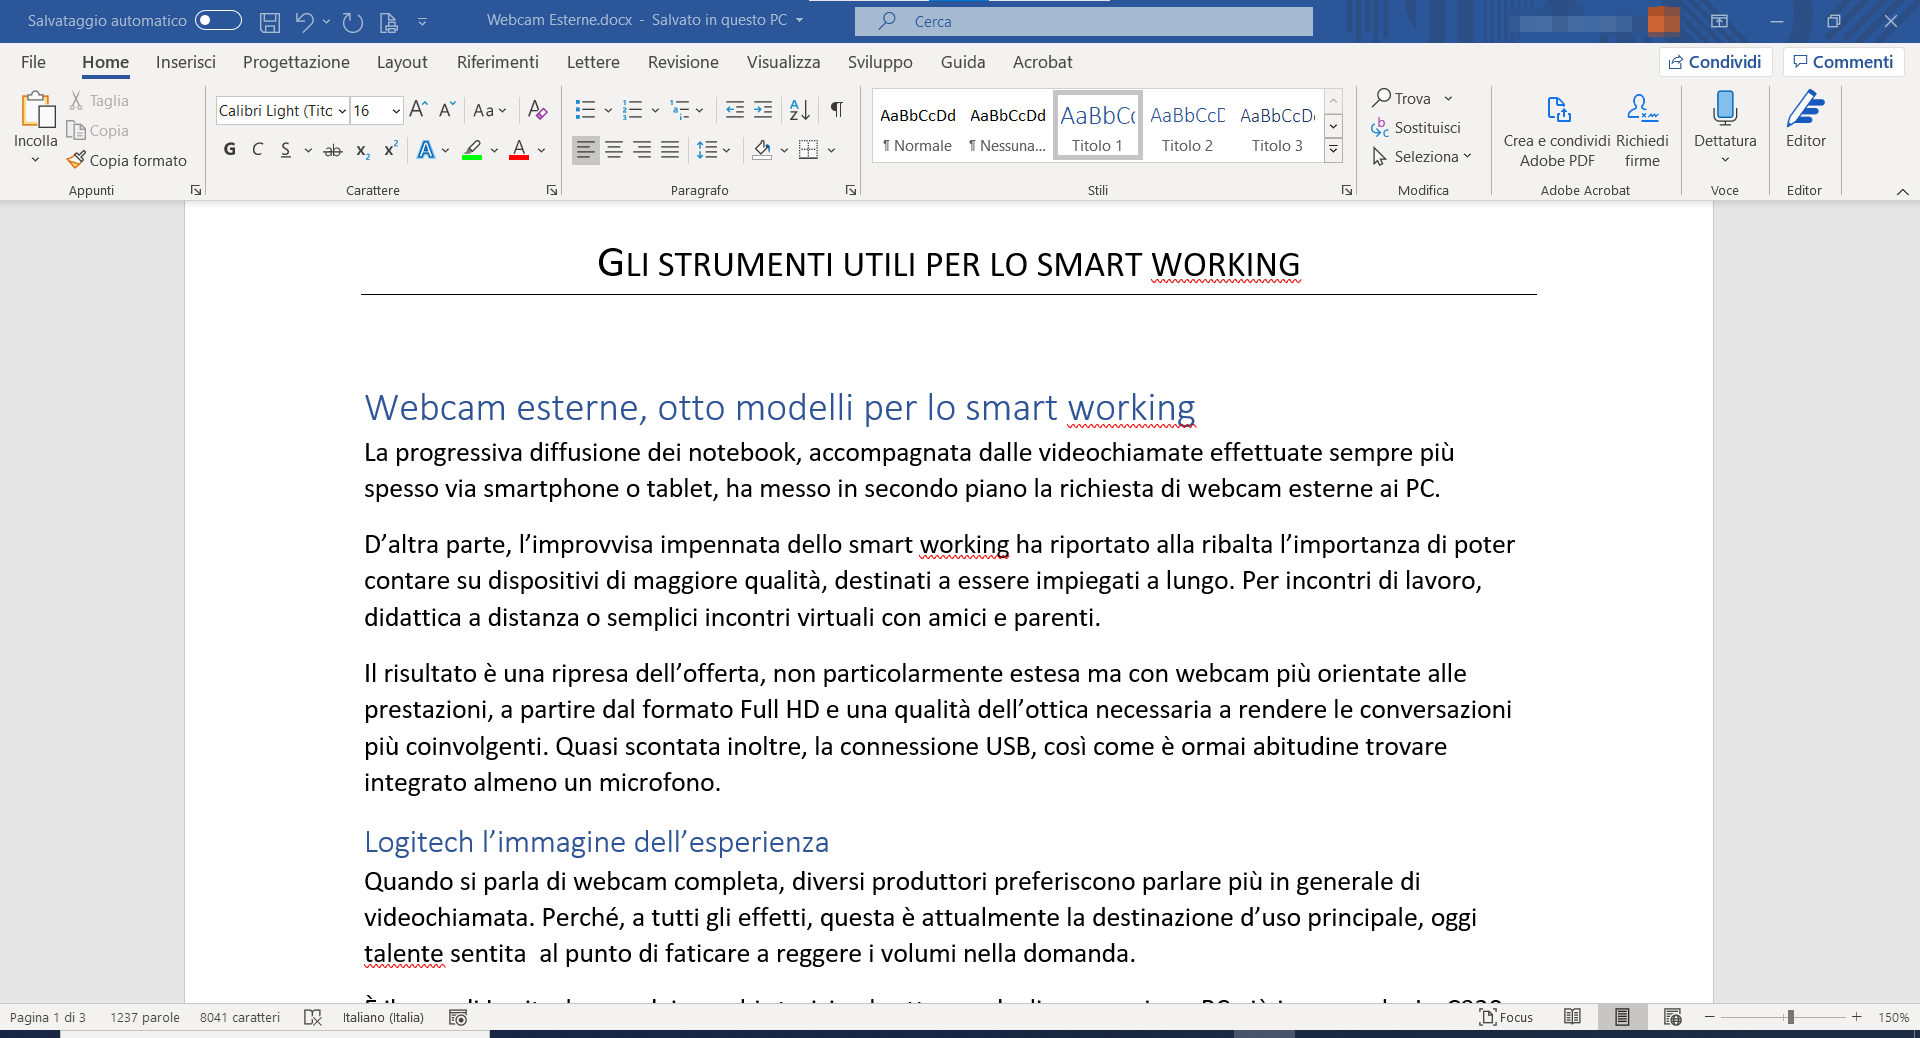
Task: Click the Sort (A-Z) icon
Action: (800, 110)
